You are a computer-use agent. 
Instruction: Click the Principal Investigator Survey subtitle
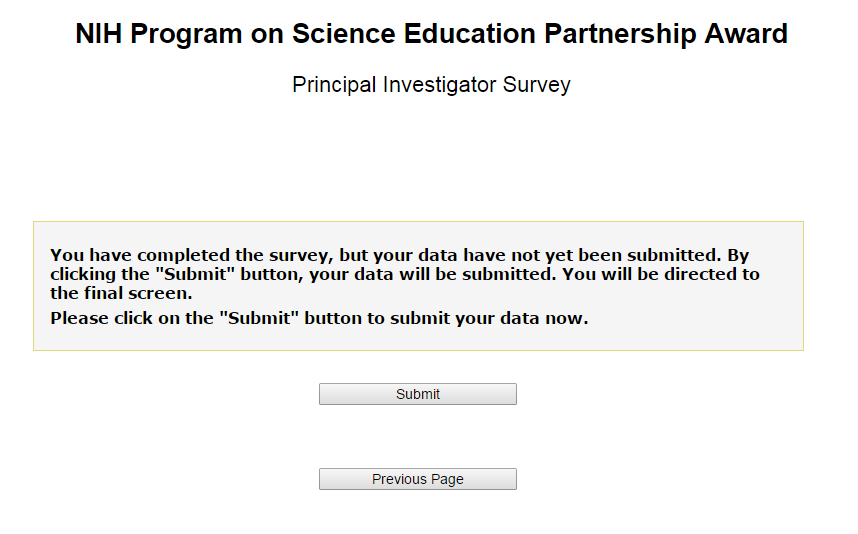pos(431,85)
